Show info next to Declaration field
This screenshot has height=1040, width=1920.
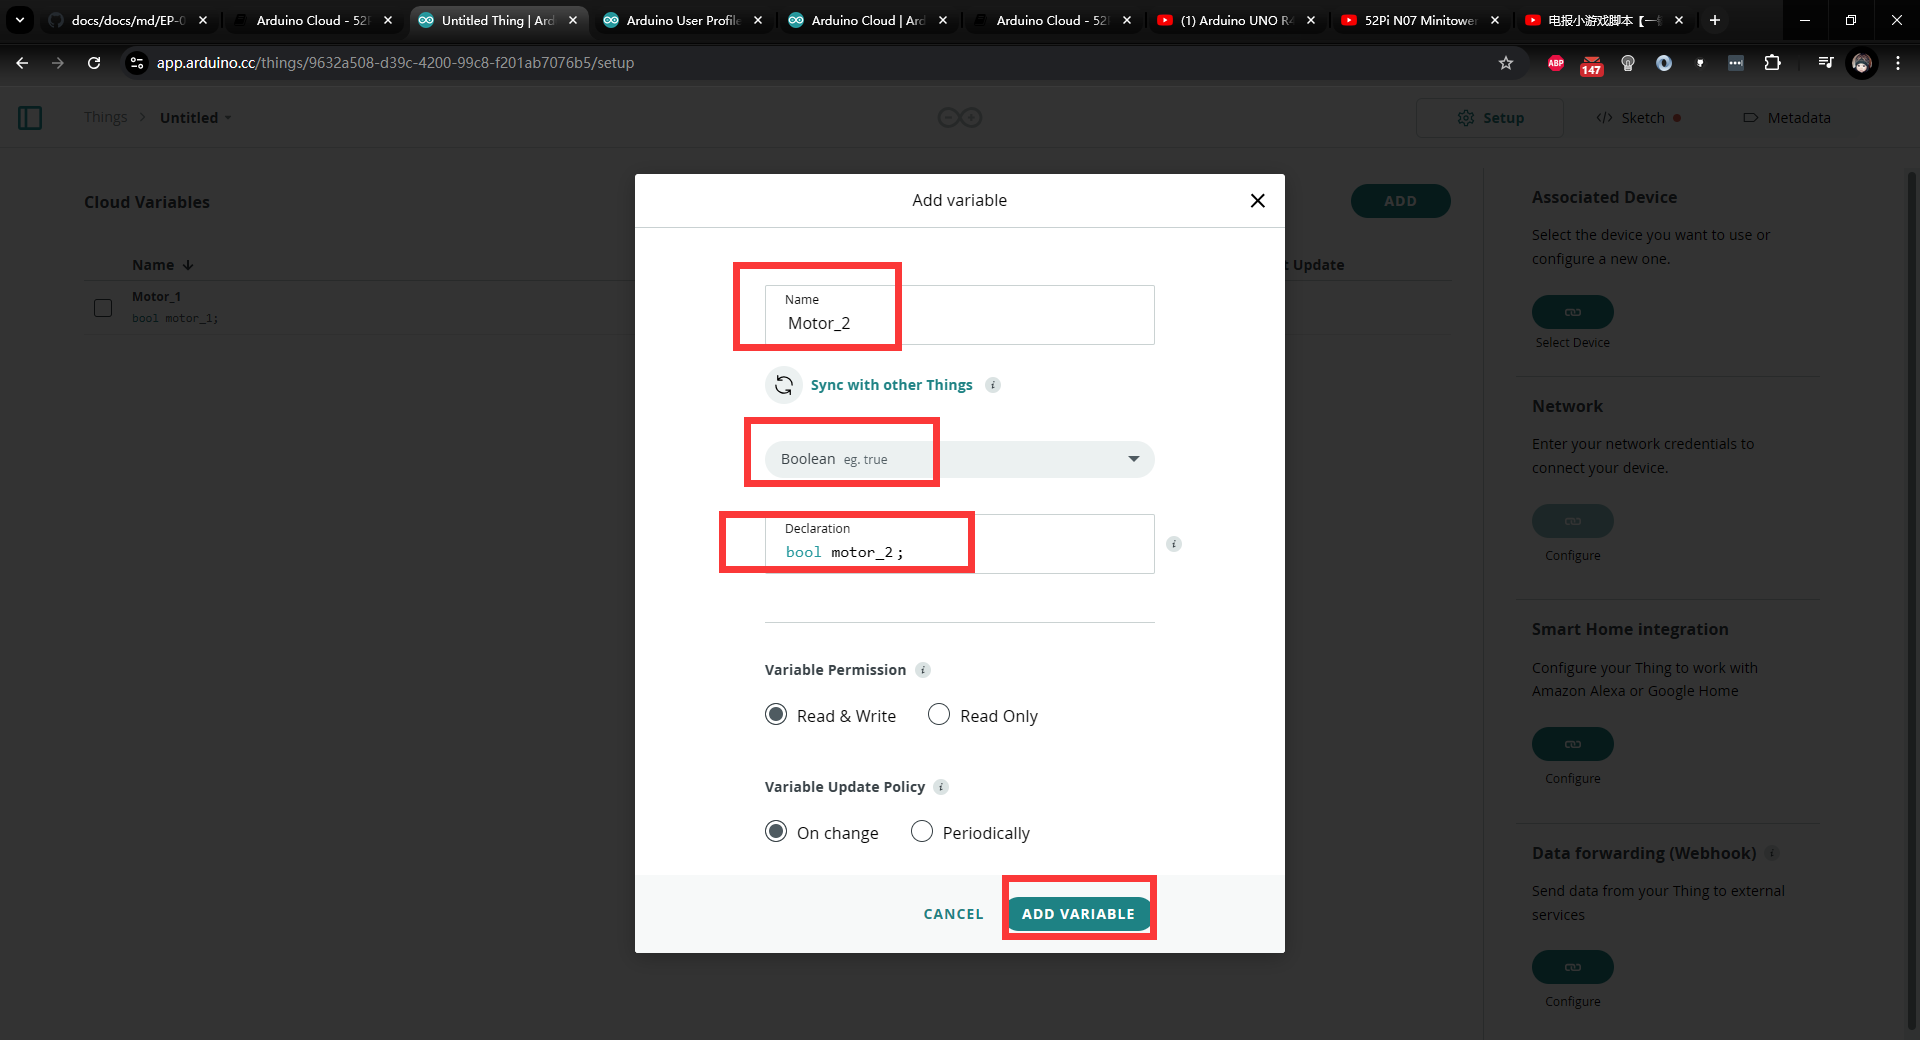click(x=1174, y=544)
